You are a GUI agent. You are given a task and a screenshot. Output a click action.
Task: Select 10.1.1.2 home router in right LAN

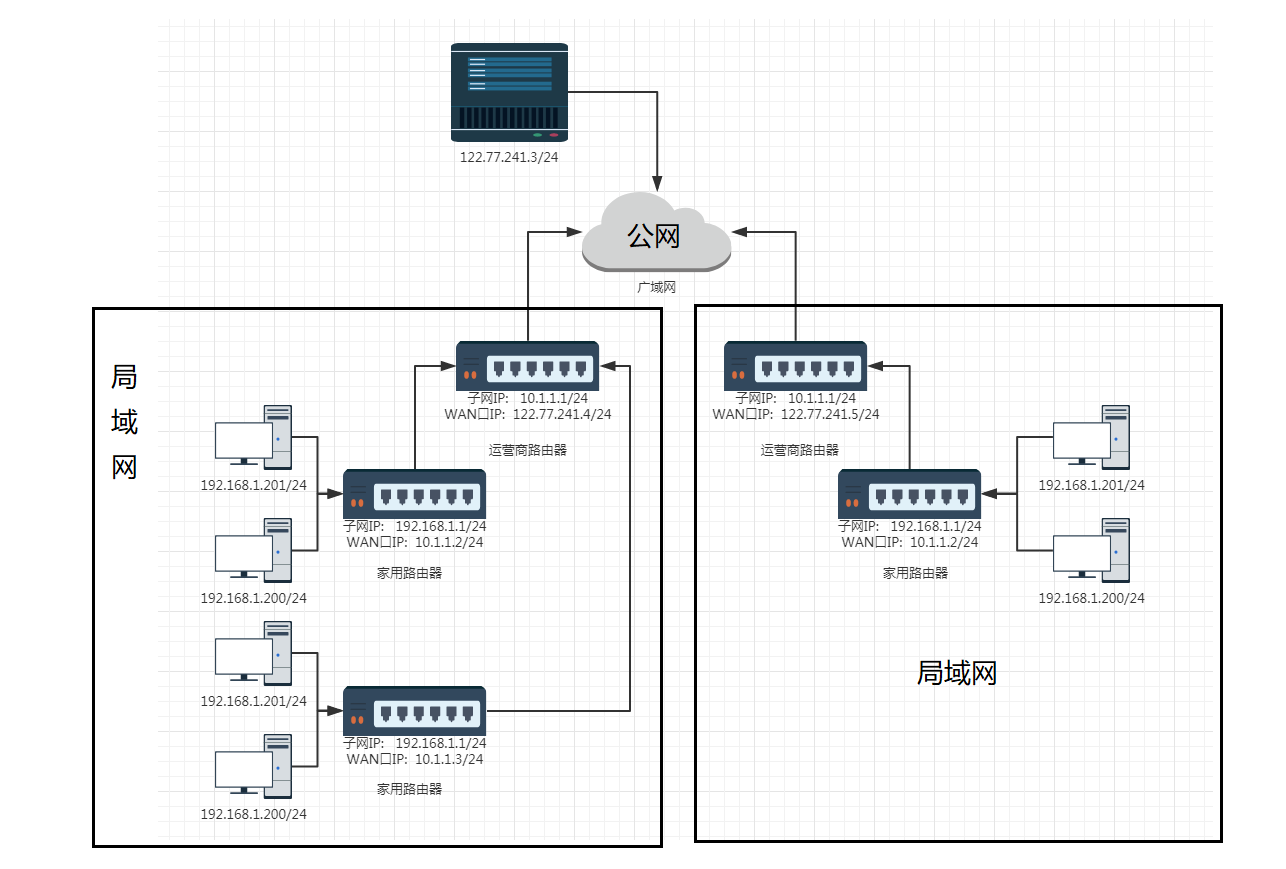pos(909,494)
